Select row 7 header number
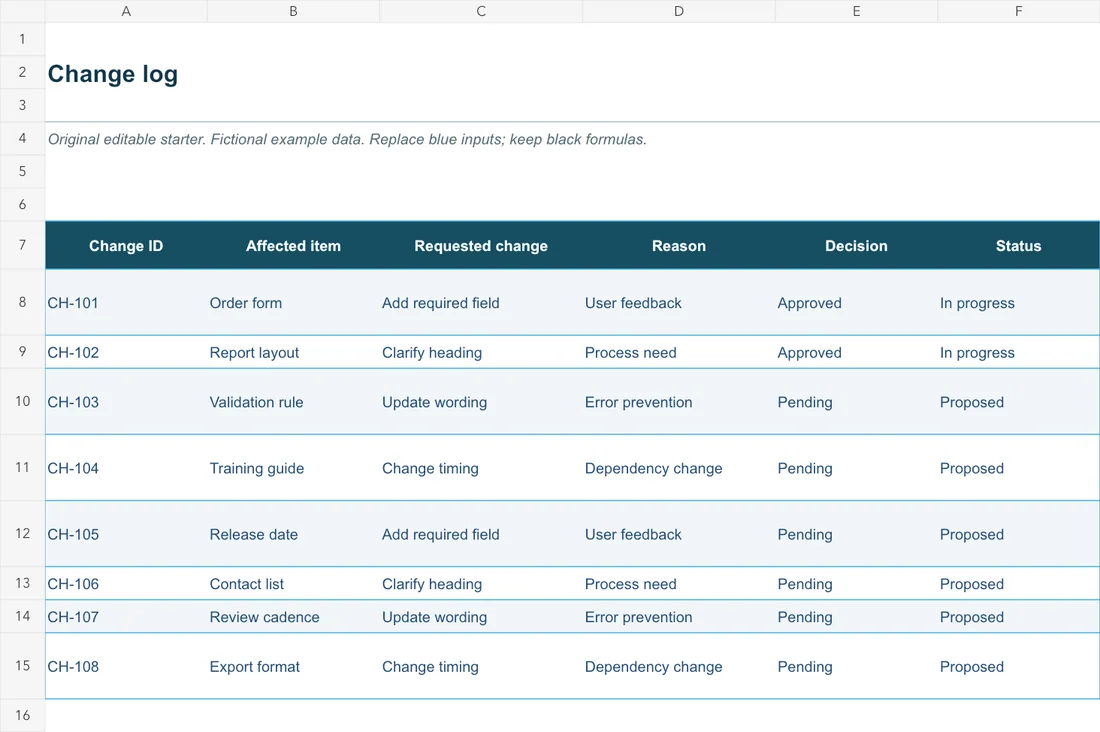The height and width of the screenshot is (732, 1100). click(x=22, y=245)
